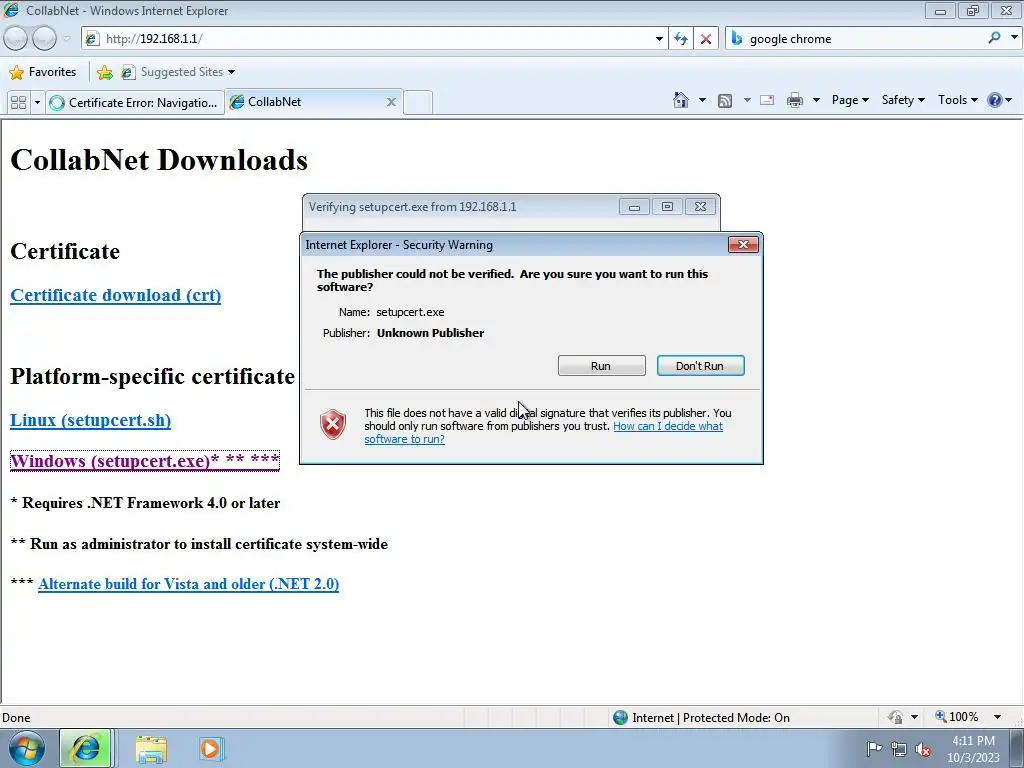Click the Back navigation arrow
The image size is (1024, 768).
coord(16,39)
